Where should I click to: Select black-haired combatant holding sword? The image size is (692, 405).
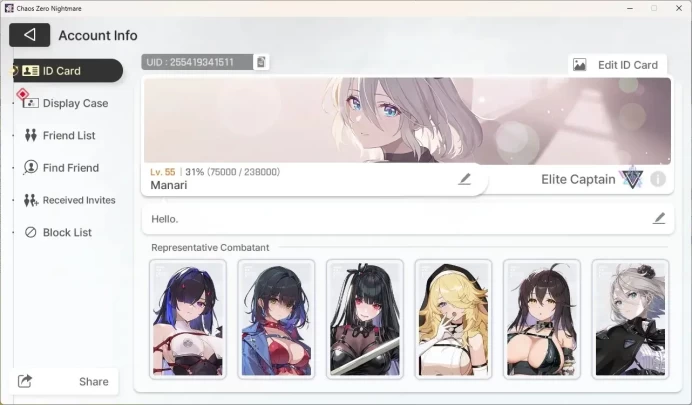[365, 319]
